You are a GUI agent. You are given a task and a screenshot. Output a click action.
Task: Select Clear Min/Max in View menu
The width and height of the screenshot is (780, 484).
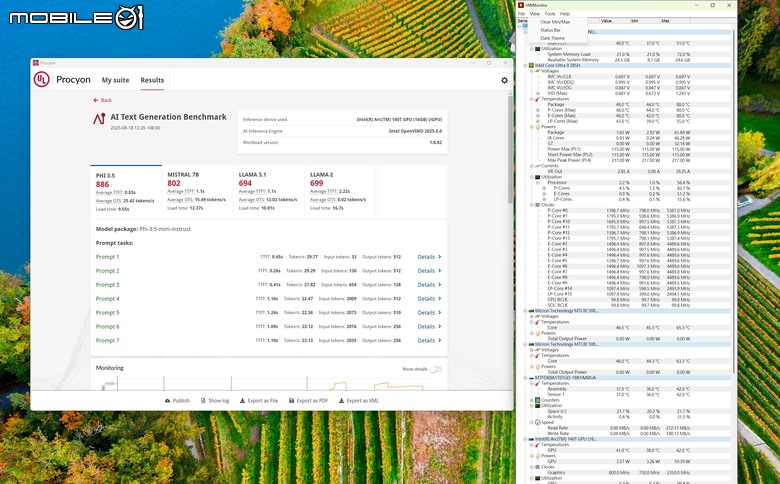(555, 22)
